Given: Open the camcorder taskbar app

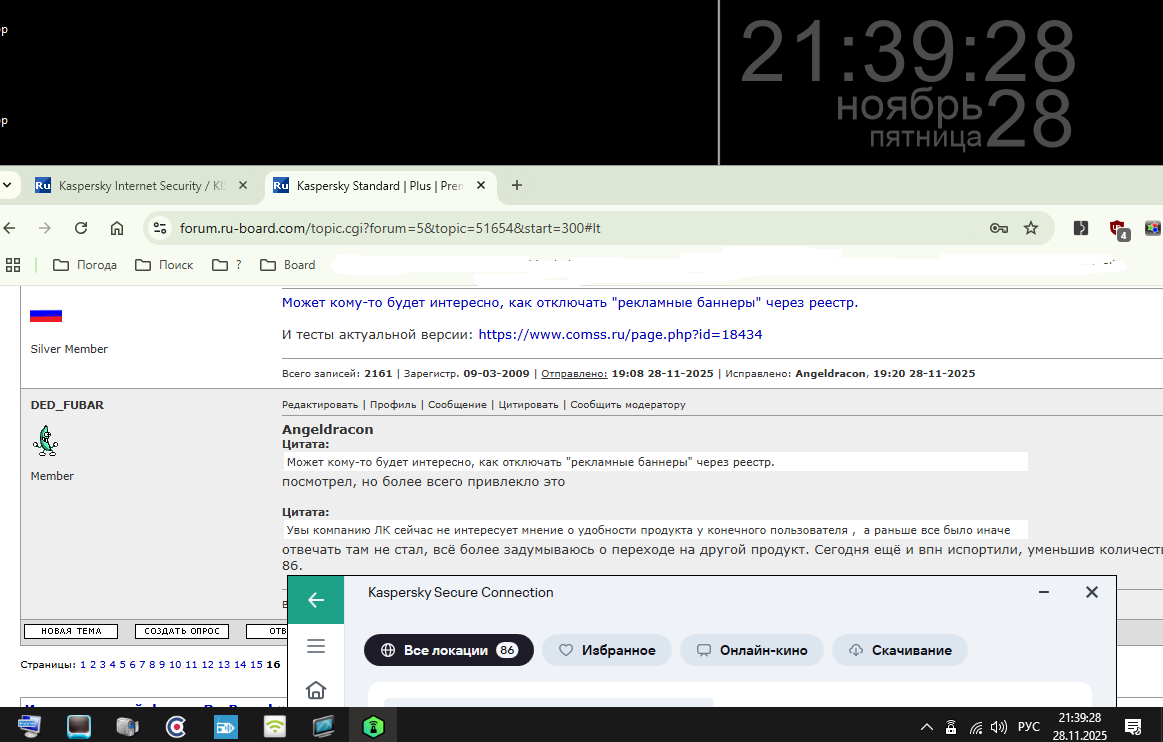Looking at the screenshot, I should (128, 726).
